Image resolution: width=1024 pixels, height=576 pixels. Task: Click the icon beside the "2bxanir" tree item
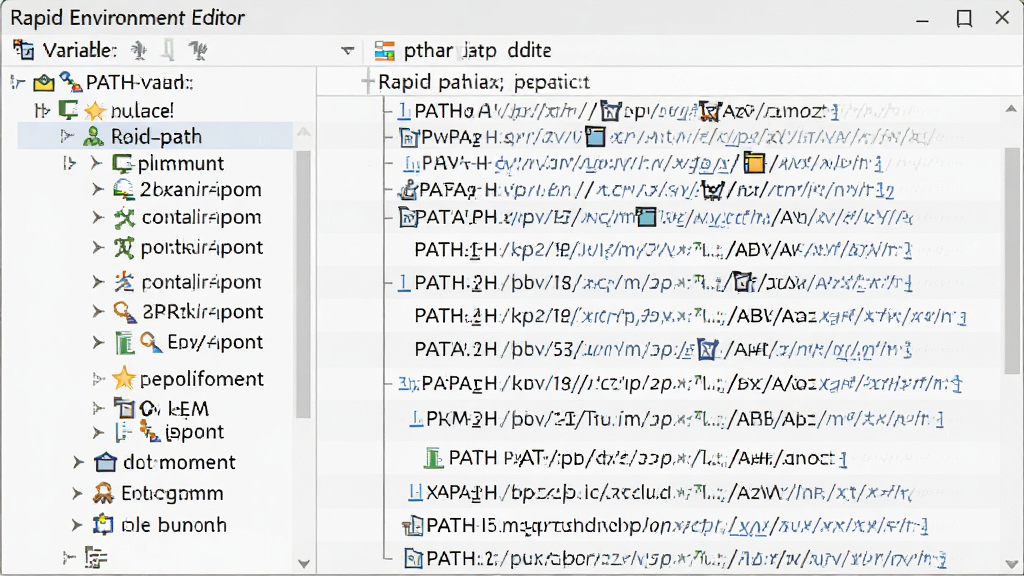pyautogui.click(x=123, y=190)
